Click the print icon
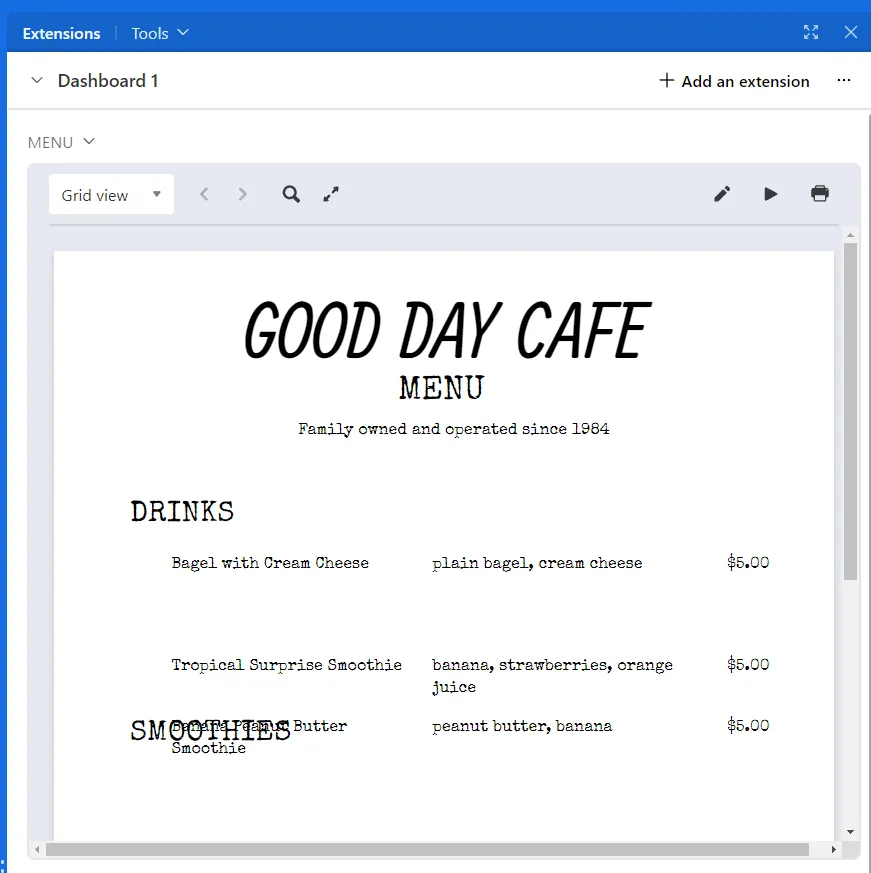 820,194
